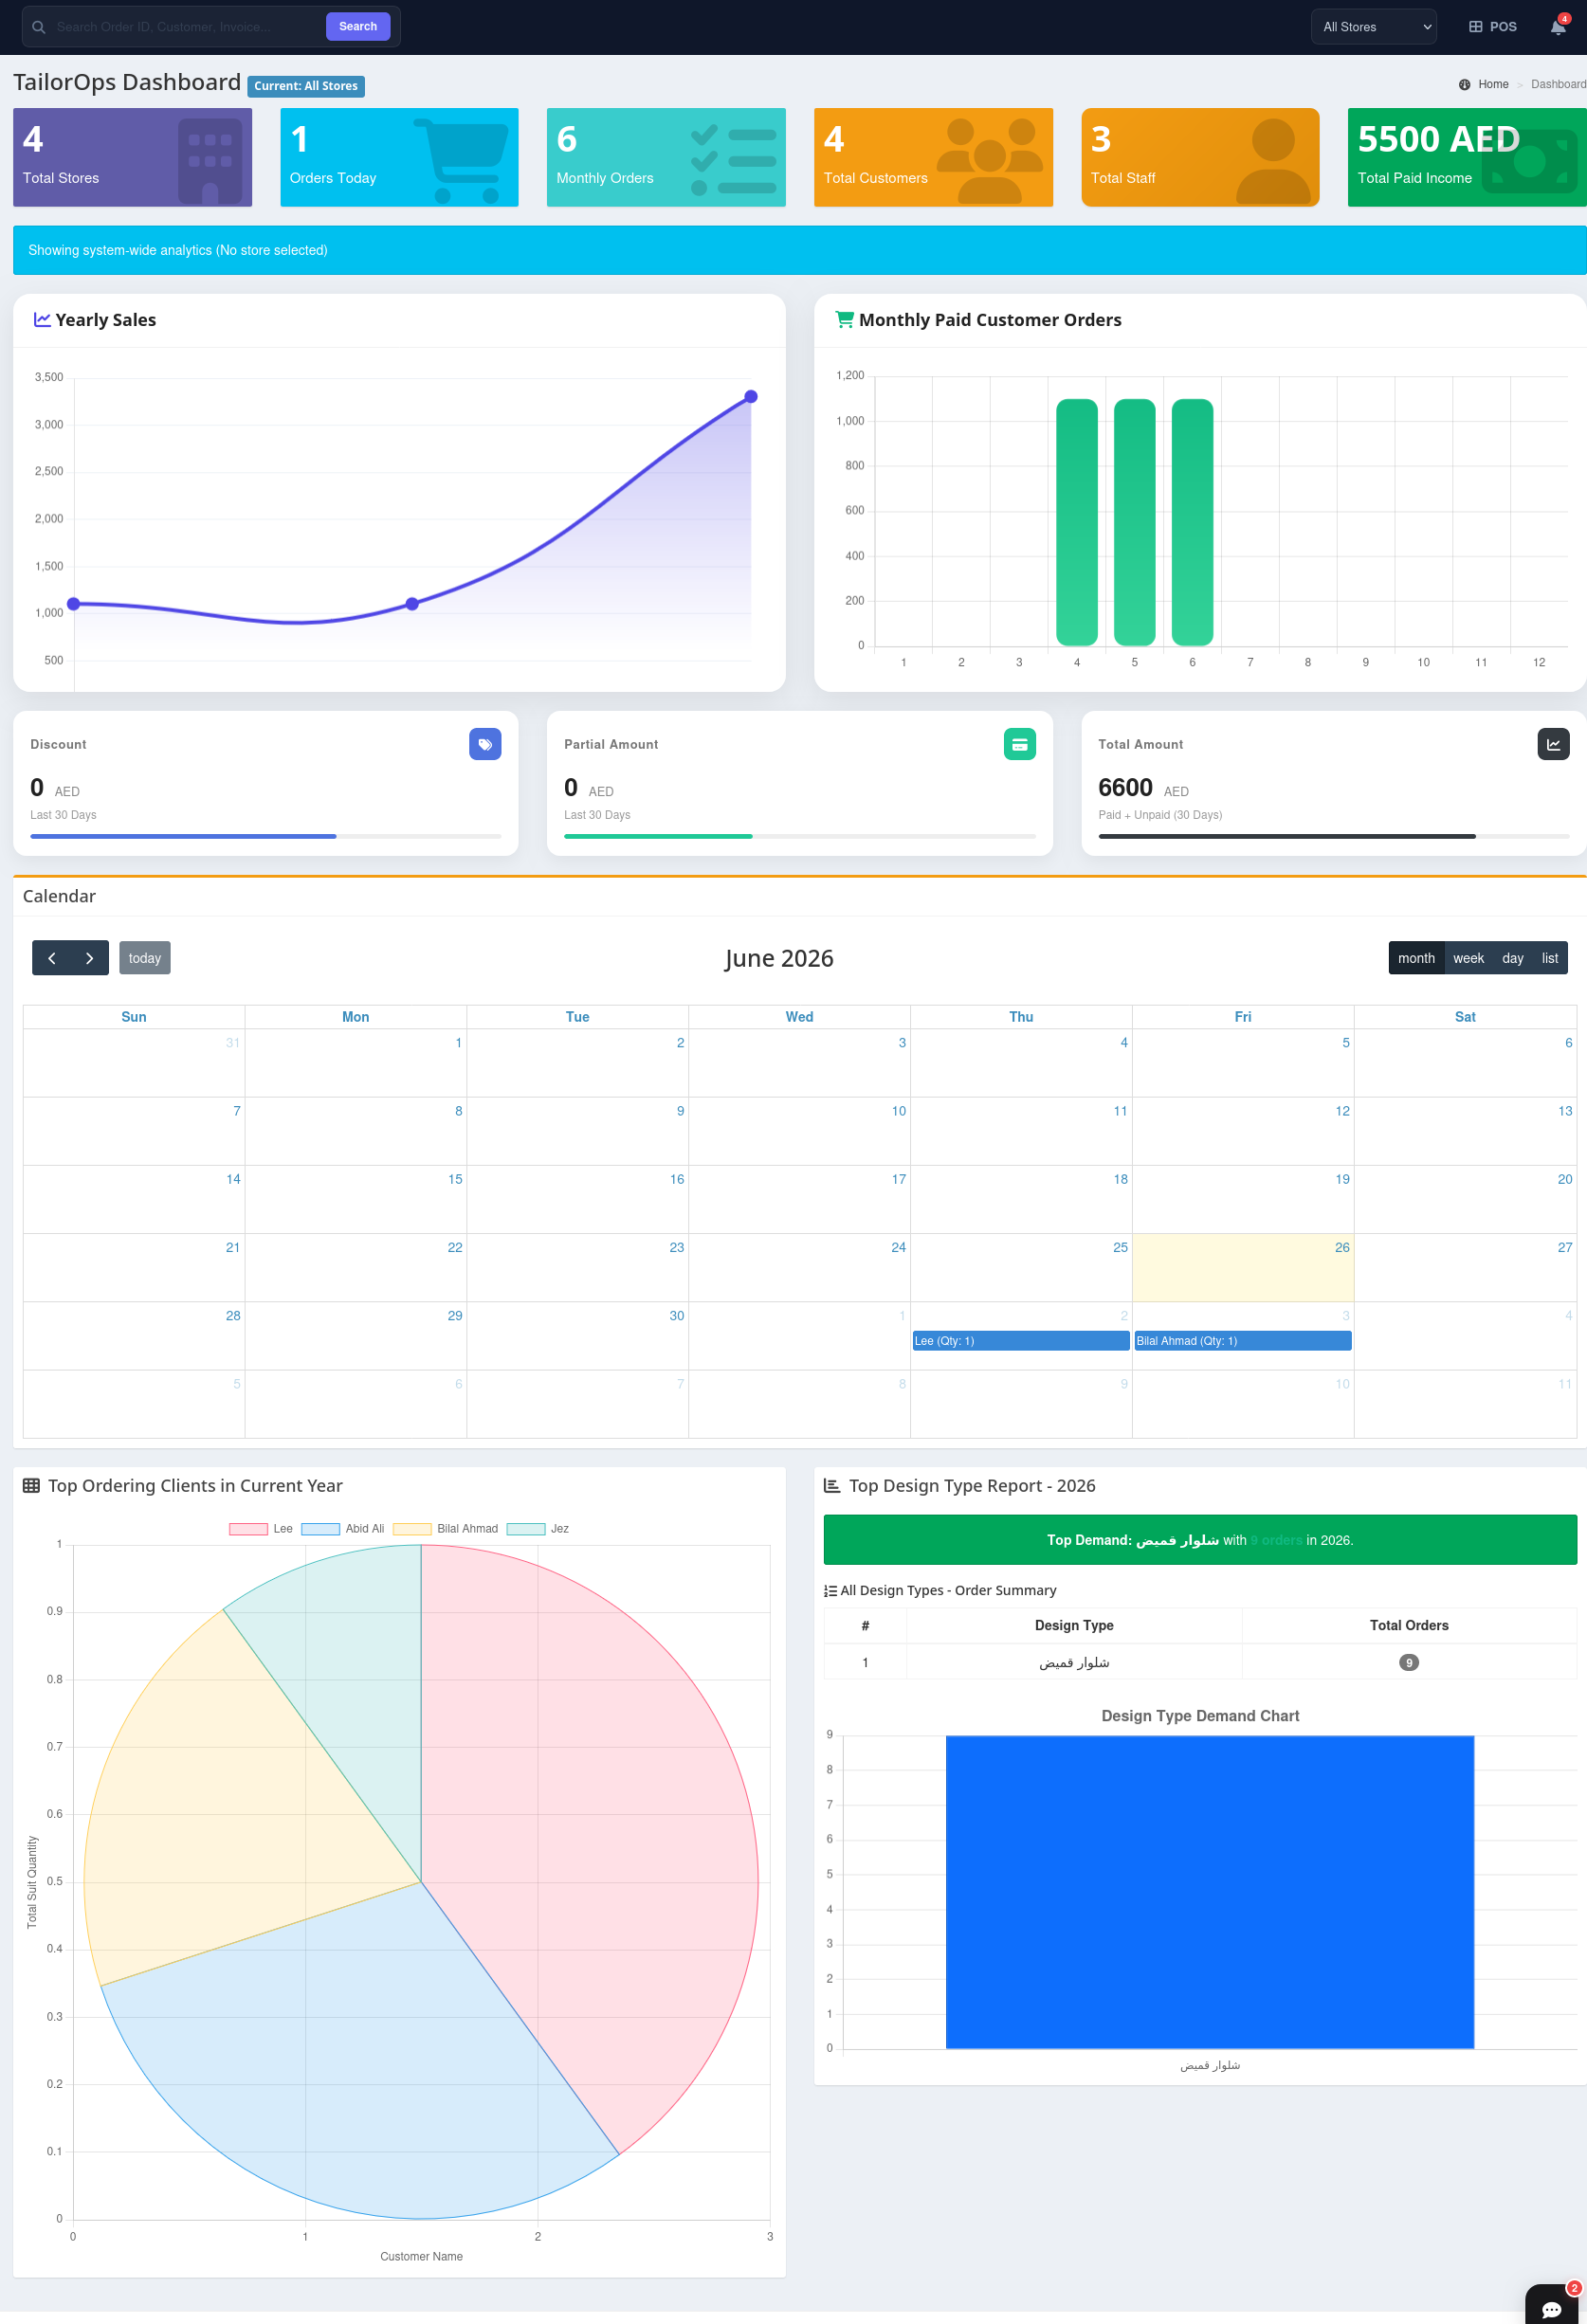Click the Monthly Orders card
1587x2324 pixels.
(x=666, y=157)
